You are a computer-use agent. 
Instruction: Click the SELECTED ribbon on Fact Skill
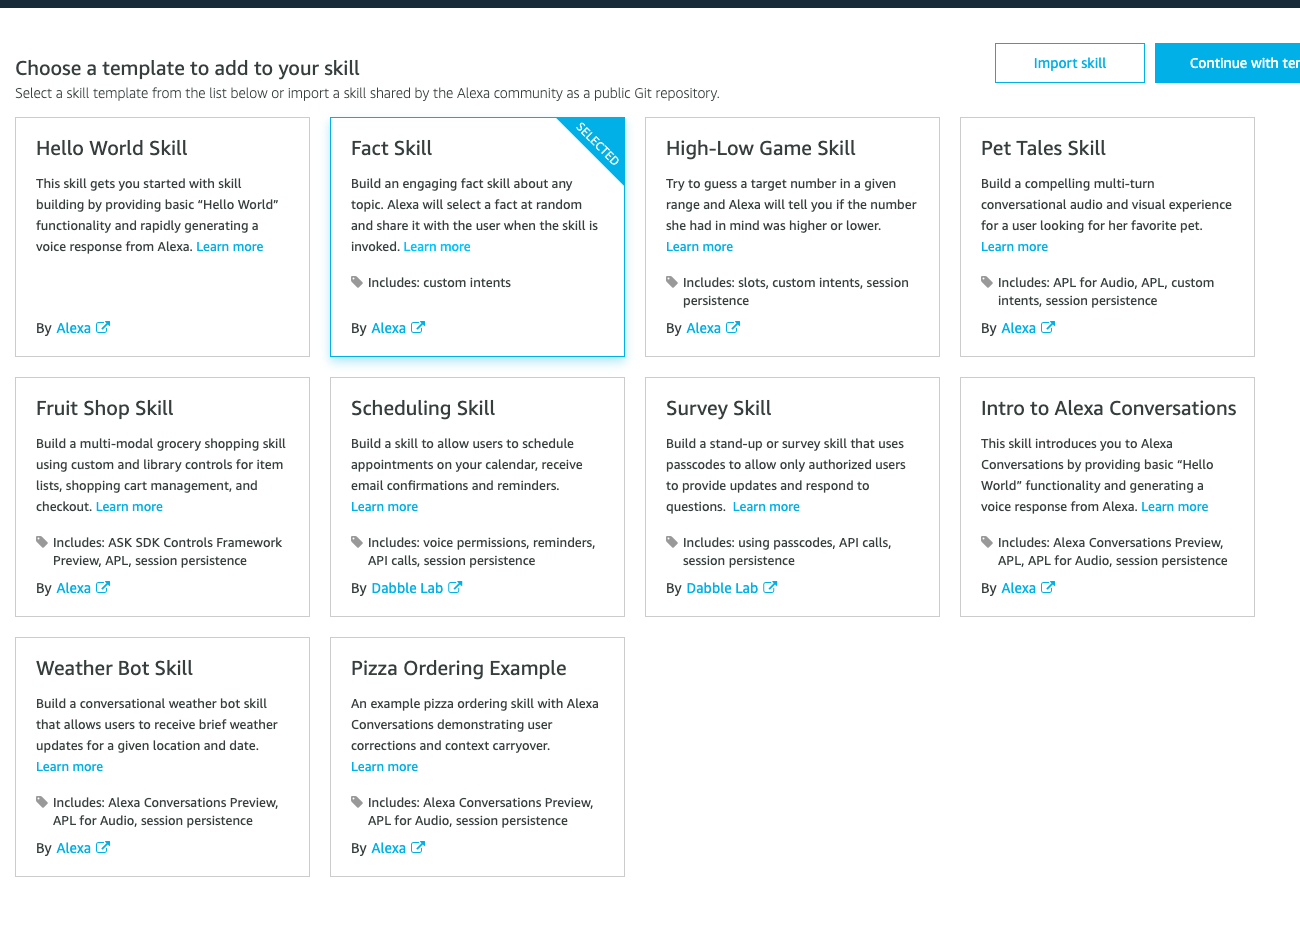[x=598, y=143]
